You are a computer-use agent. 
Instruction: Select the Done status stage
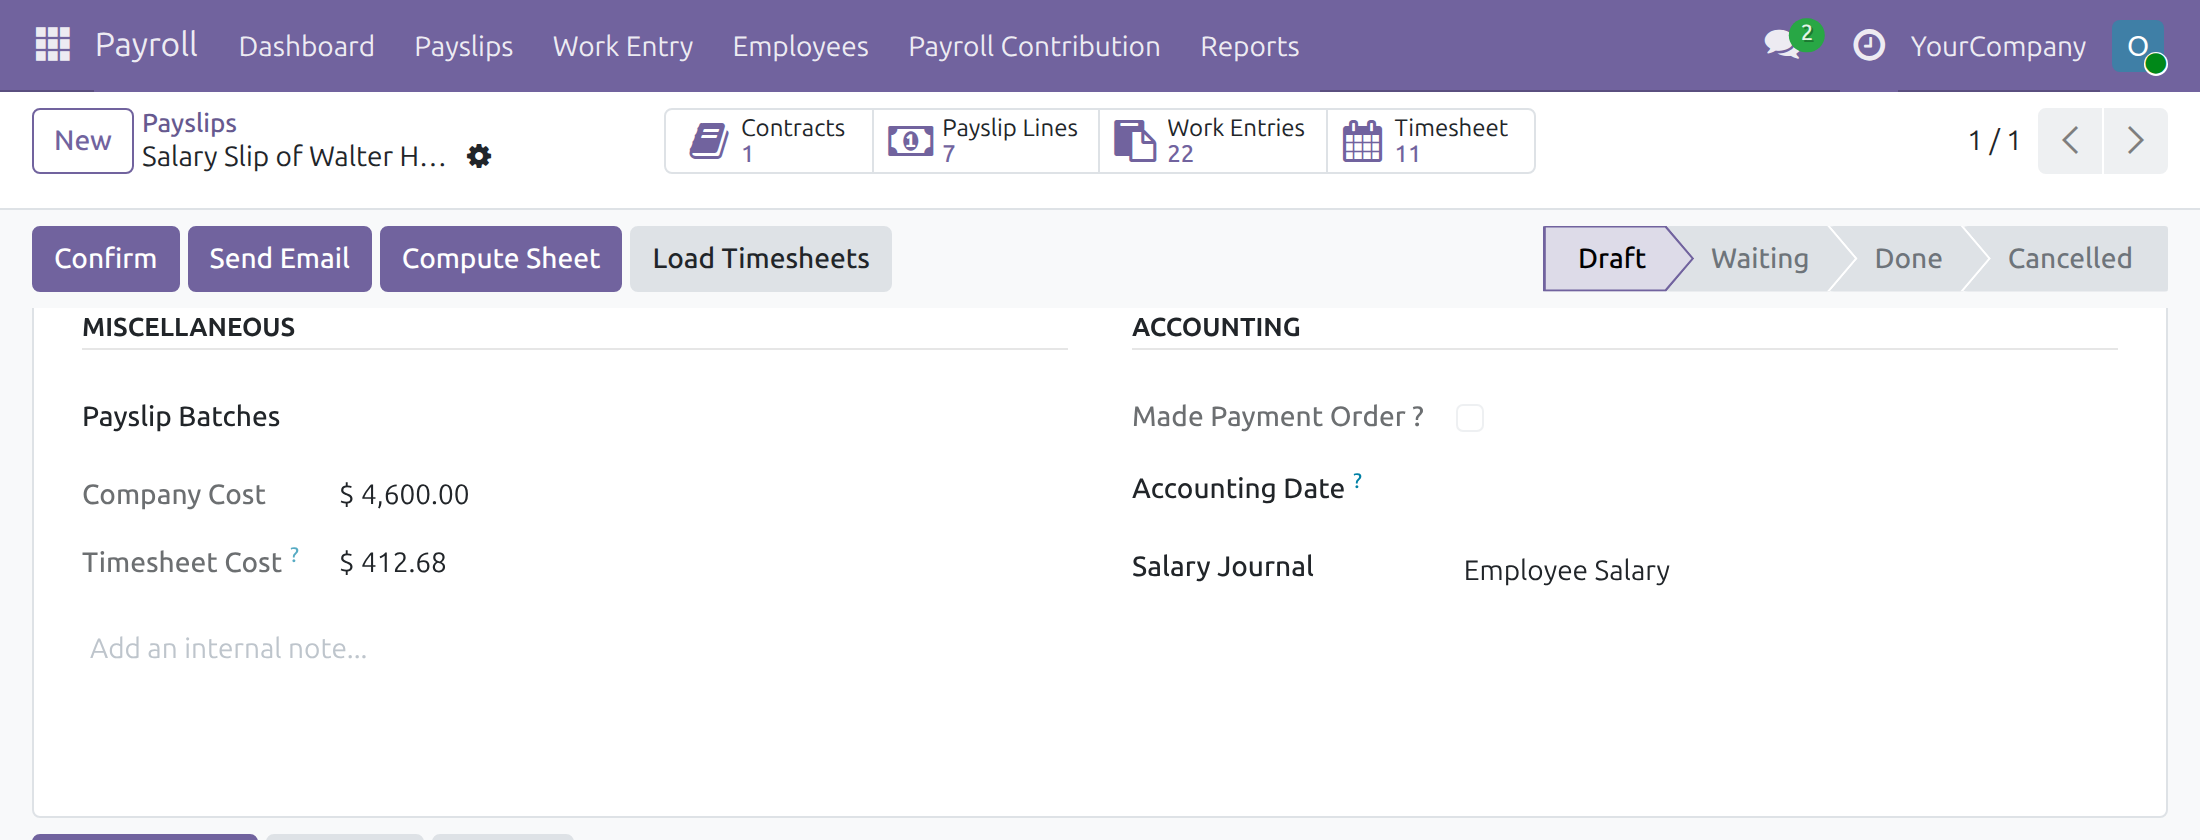coord(1908,259)
